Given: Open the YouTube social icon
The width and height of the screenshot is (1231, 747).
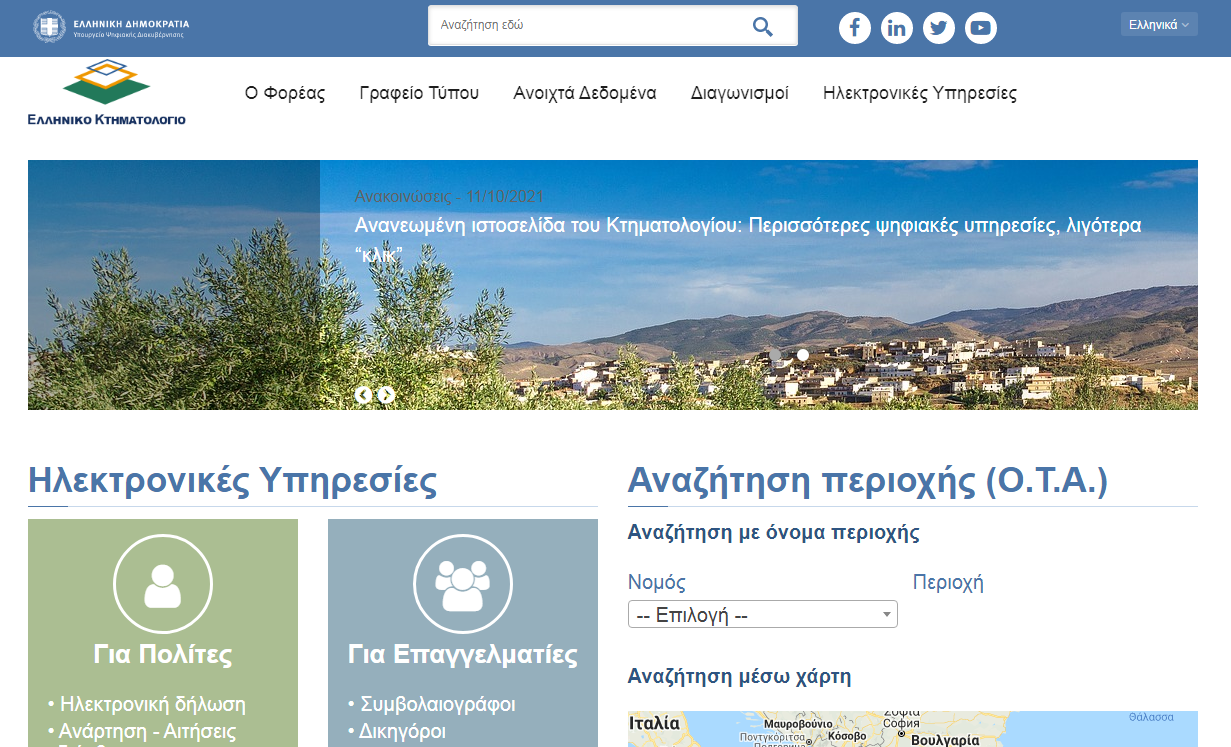Looking at the screenshot, I should 981,28.
